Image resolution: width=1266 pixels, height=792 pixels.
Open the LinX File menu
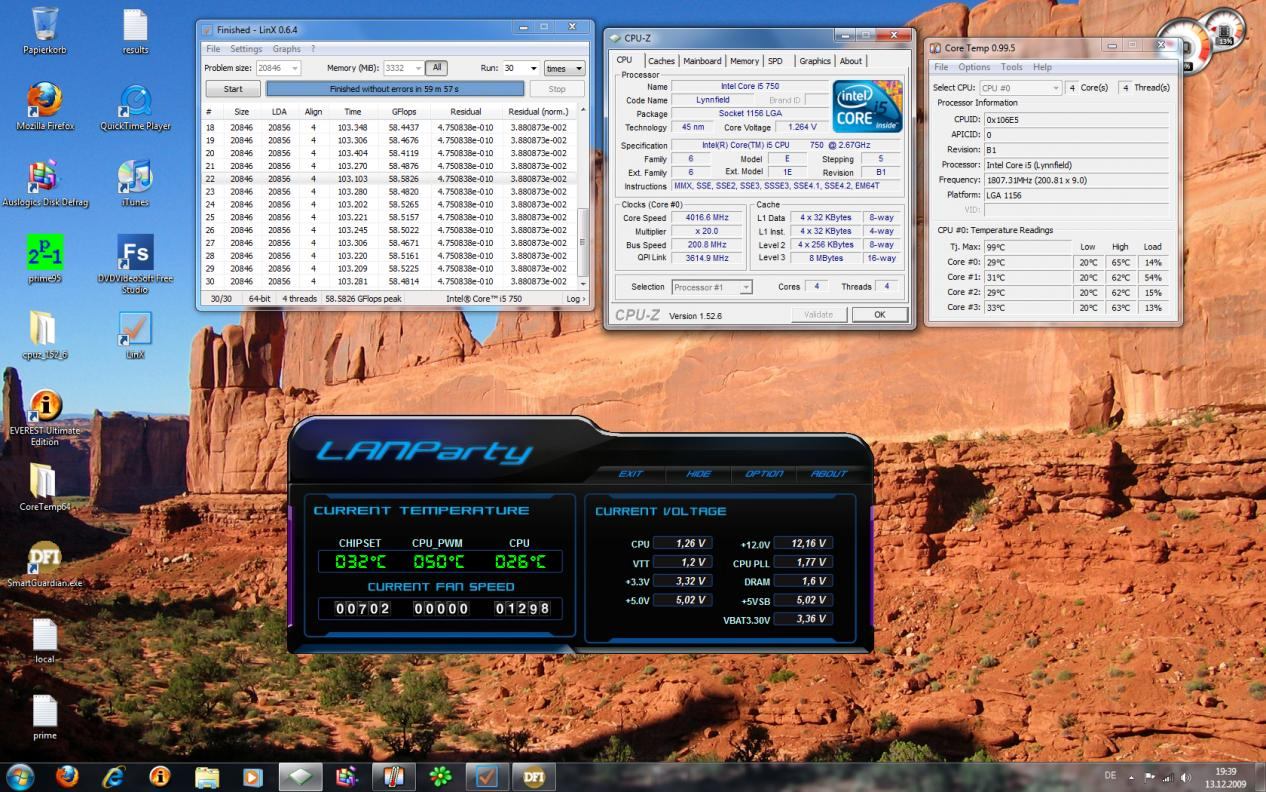(213, 49)
